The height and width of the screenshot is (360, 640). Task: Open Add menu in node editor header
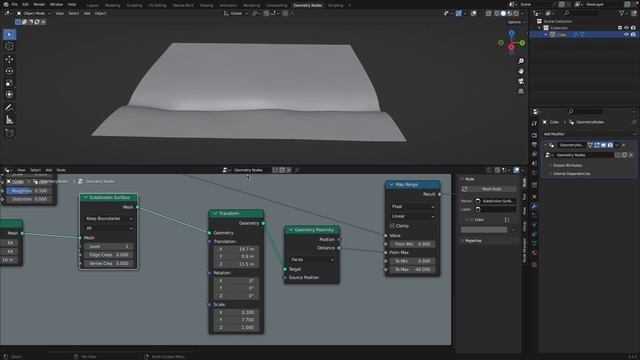click(49, 170)
